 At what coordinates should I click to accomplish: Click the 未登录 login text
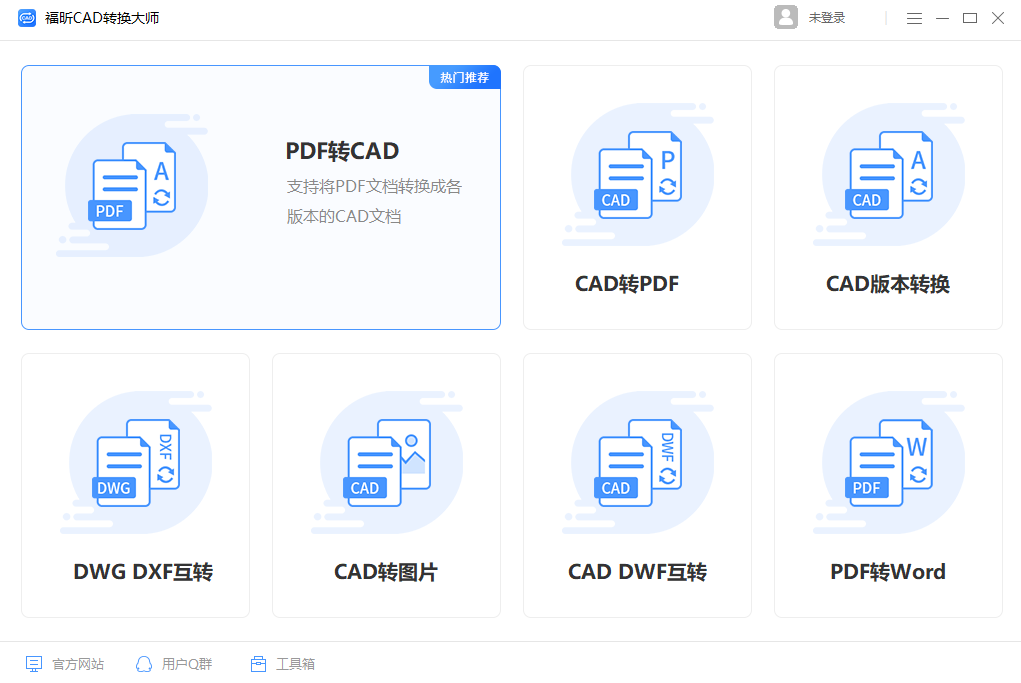click(x=827, y=18)
